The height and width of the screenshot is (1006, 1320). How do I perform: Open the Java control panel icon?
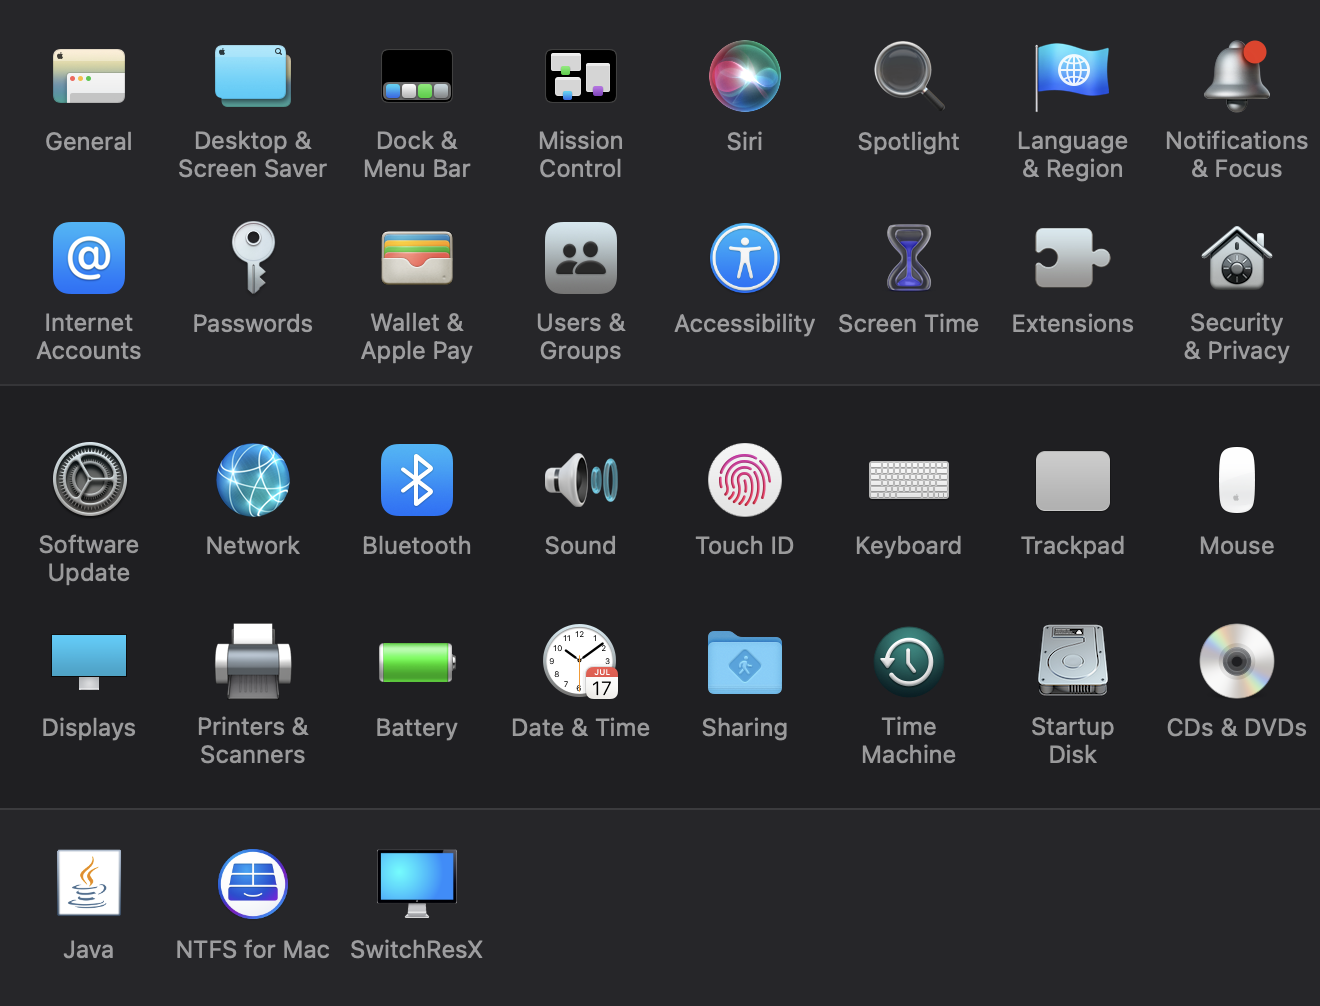[89, 883]
